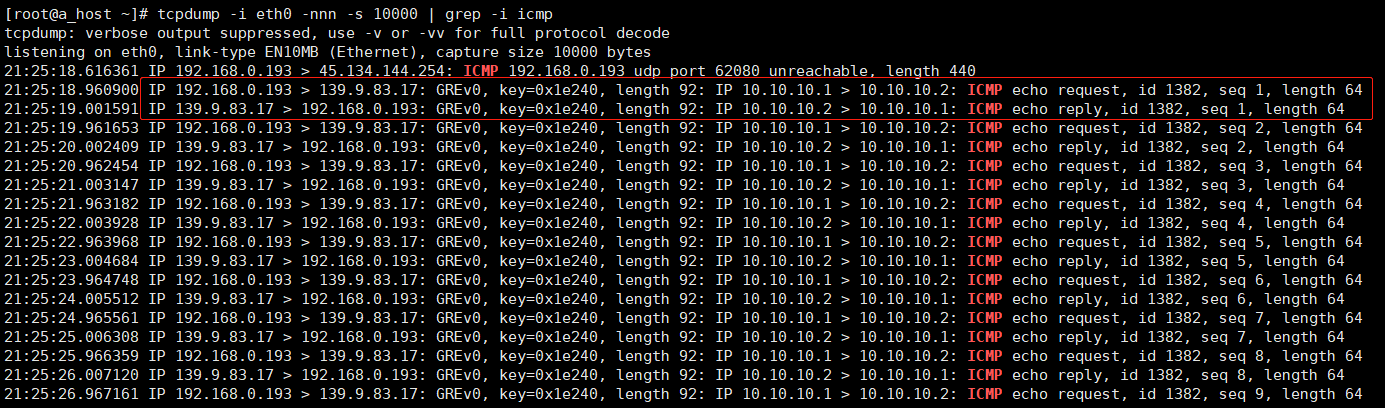This screenshot has height=408, width=1385.
Task: Click the echo request seq 9 text
Action: [x=1187, y=394]
